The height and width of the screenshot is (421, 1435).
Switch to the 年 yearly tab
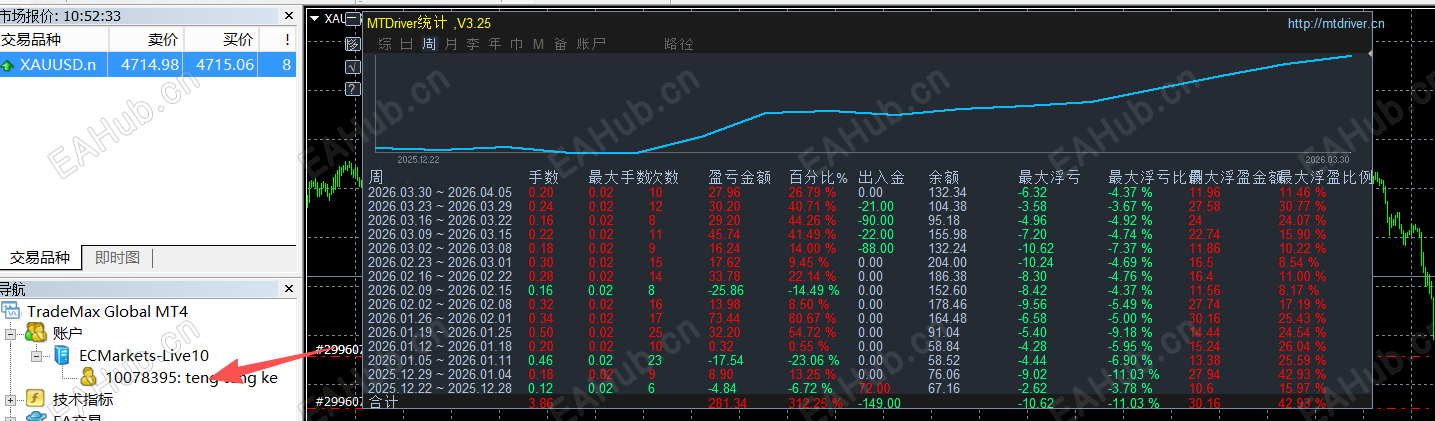(495, 44)
